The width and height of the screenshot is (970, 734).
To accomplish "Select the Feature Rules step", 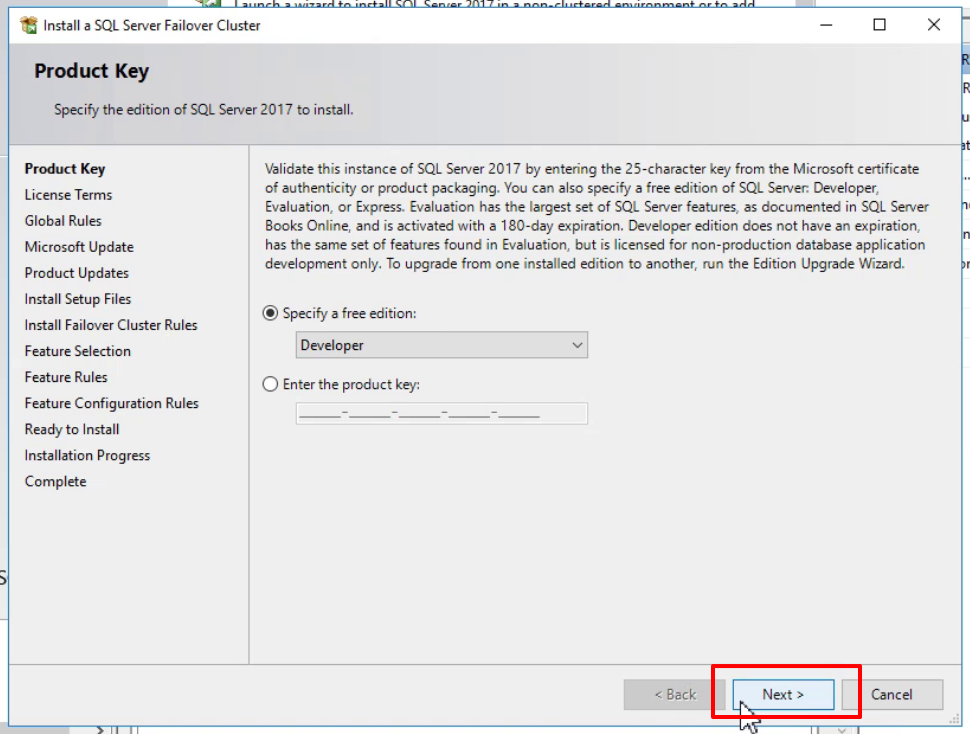I will coord(66,377).
